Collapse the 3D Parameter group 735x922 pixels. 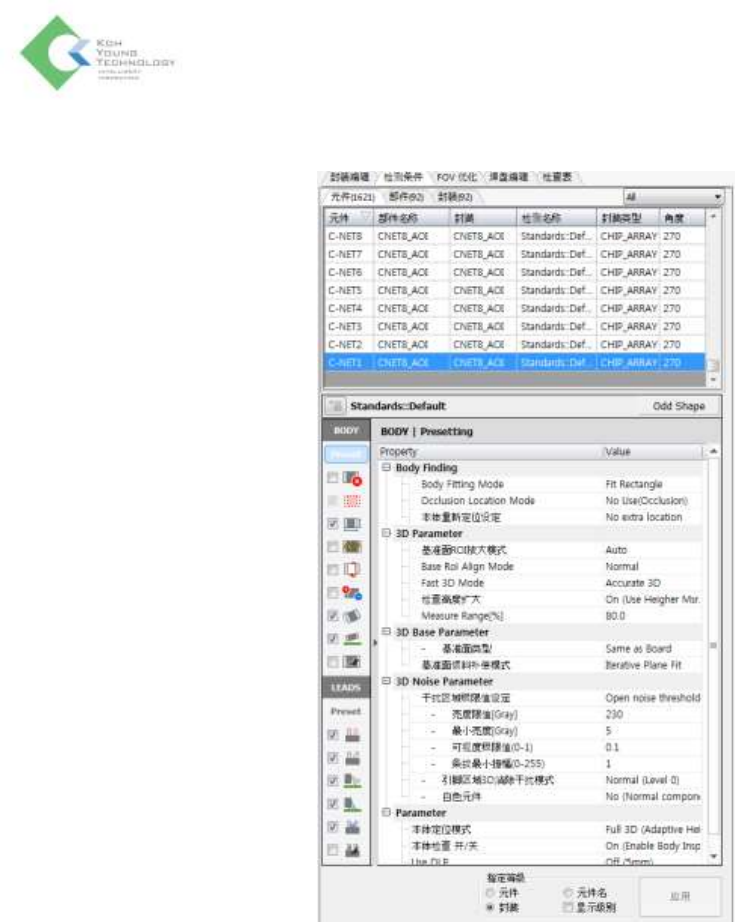(386, 533)
